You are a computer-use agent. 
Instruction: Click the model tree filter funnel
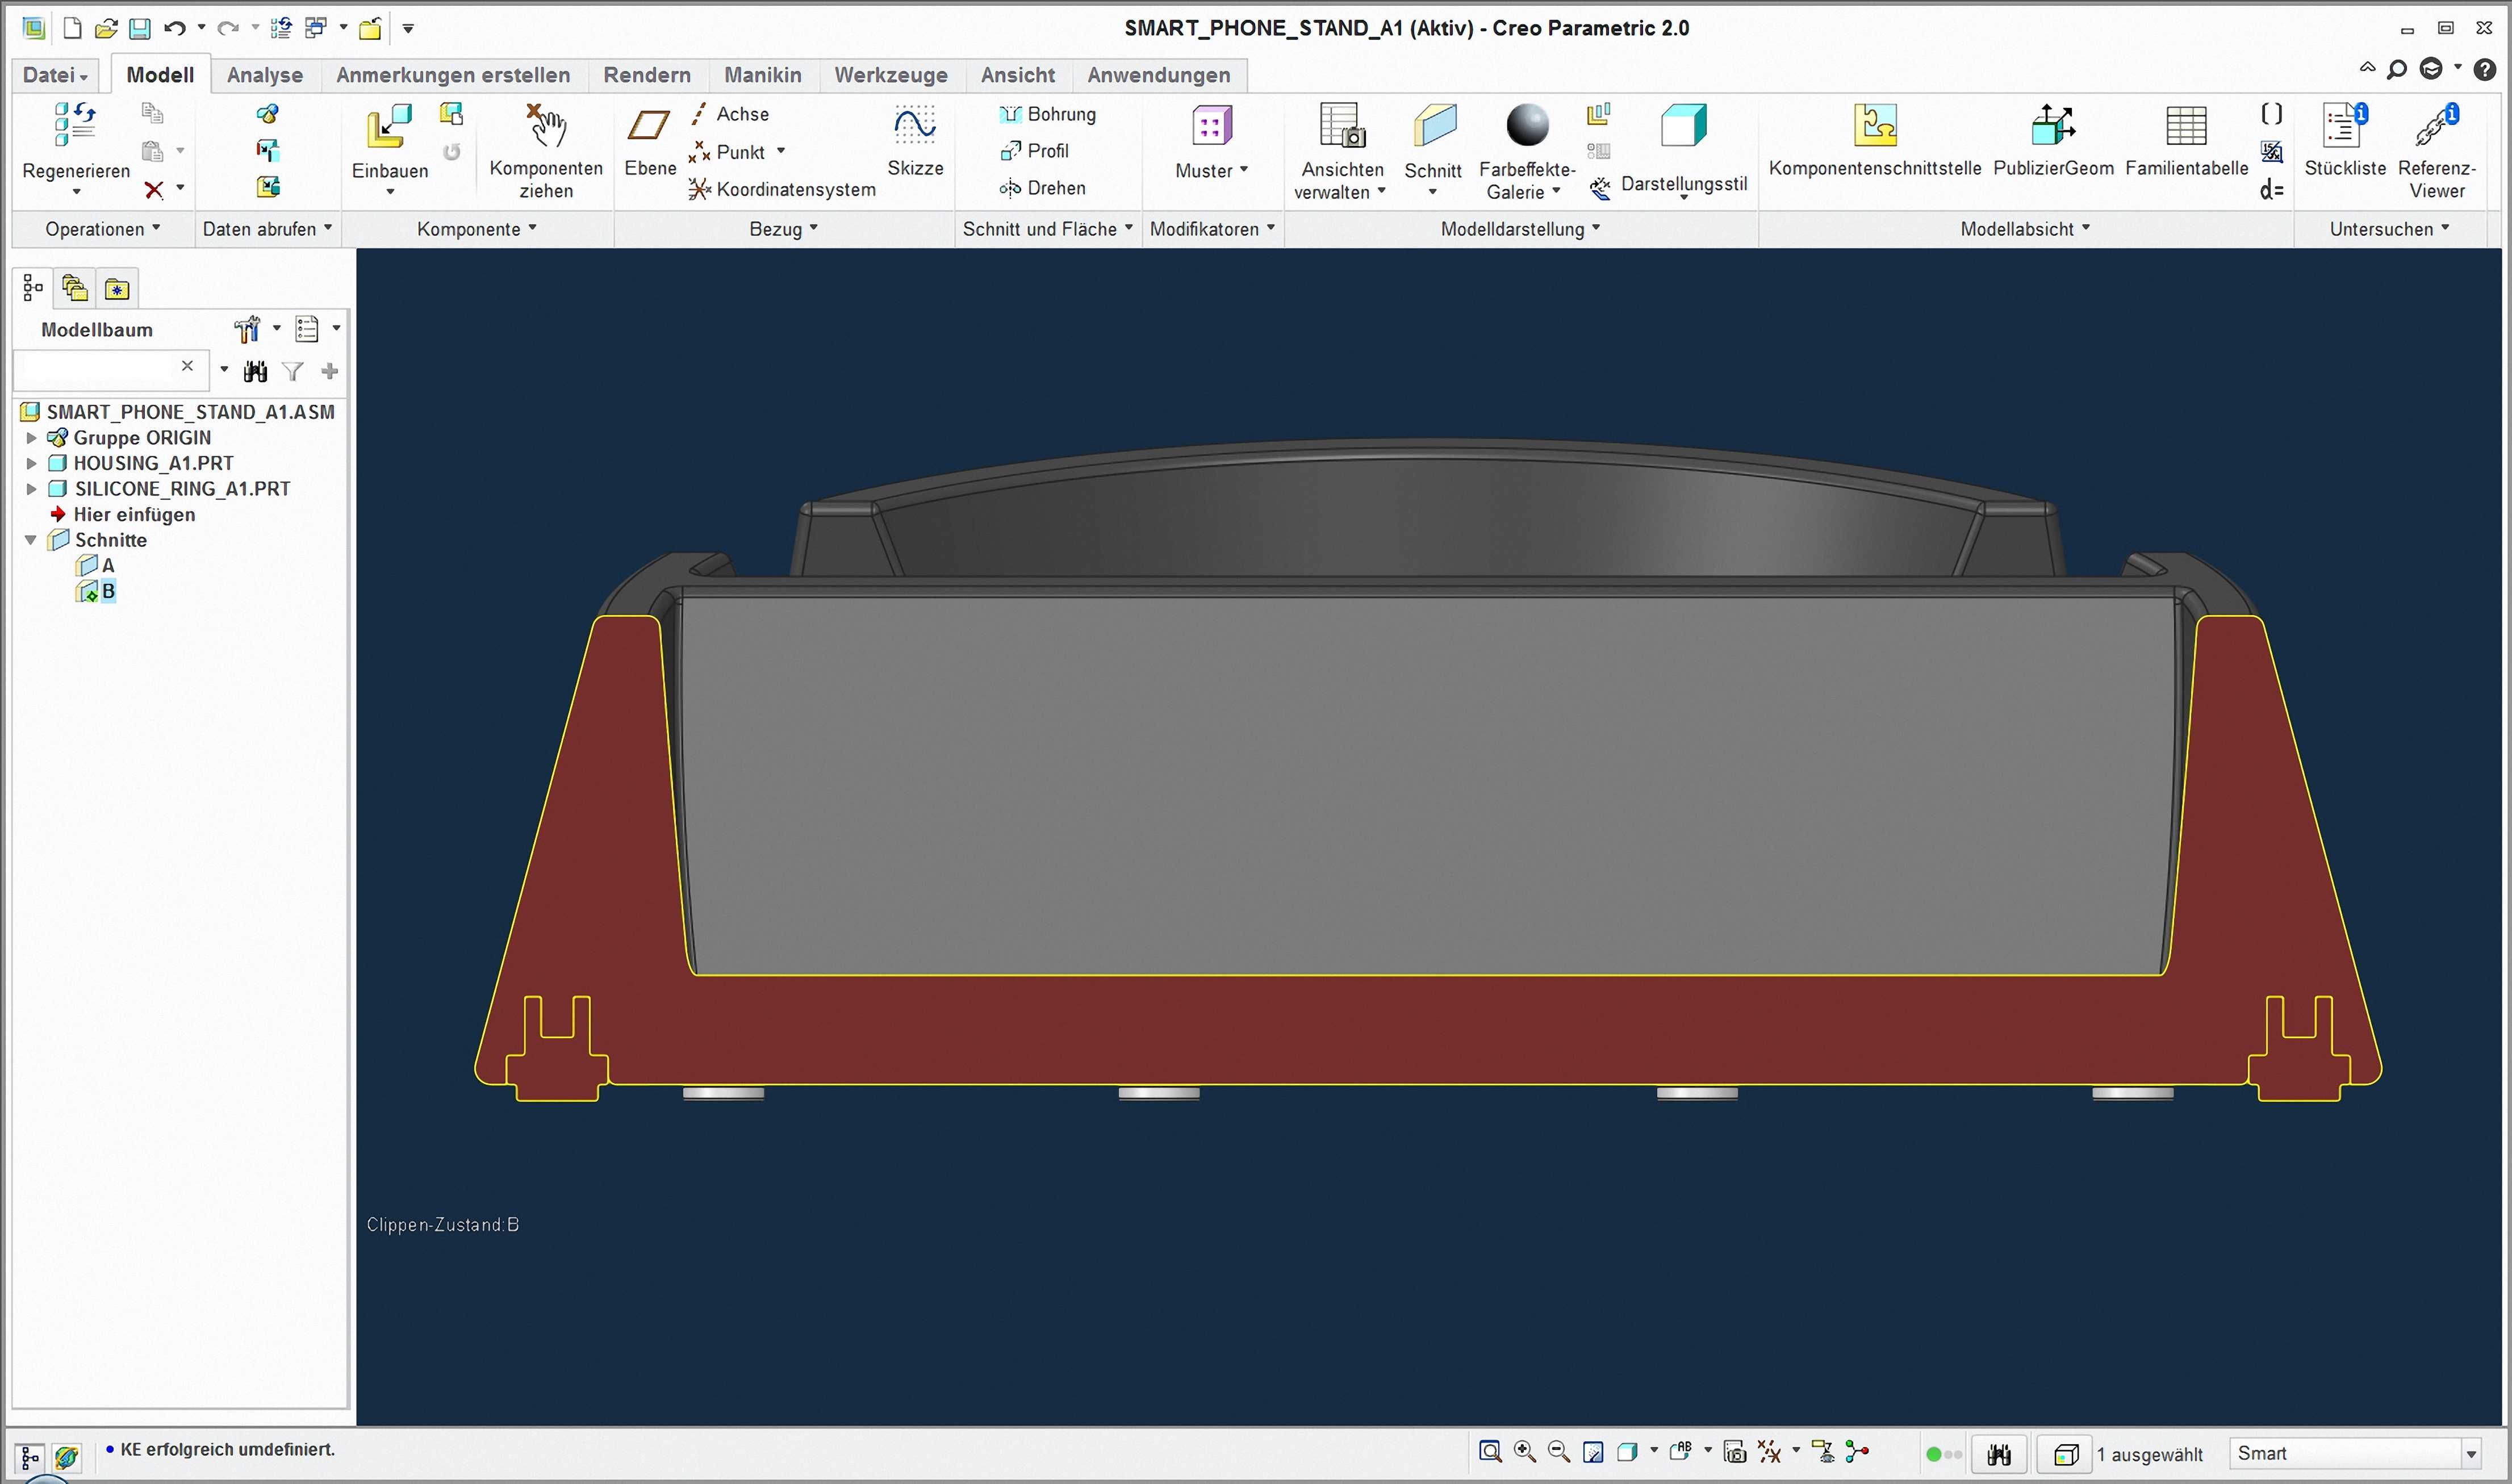coord(292,372)
